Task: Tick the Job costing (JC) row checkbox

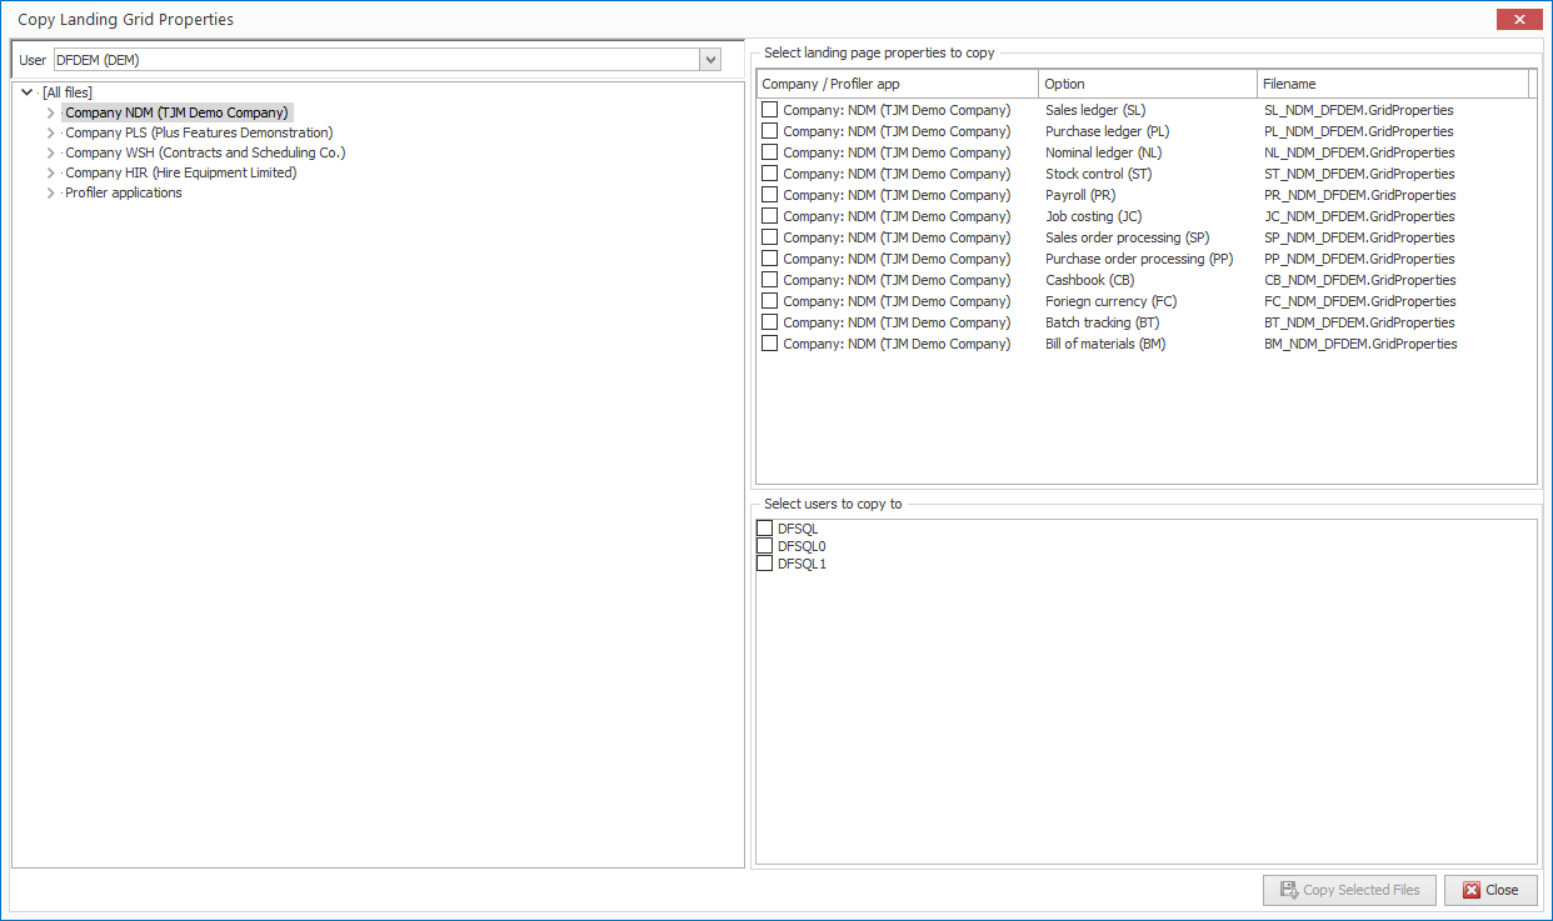Action: tap(769, 216)
